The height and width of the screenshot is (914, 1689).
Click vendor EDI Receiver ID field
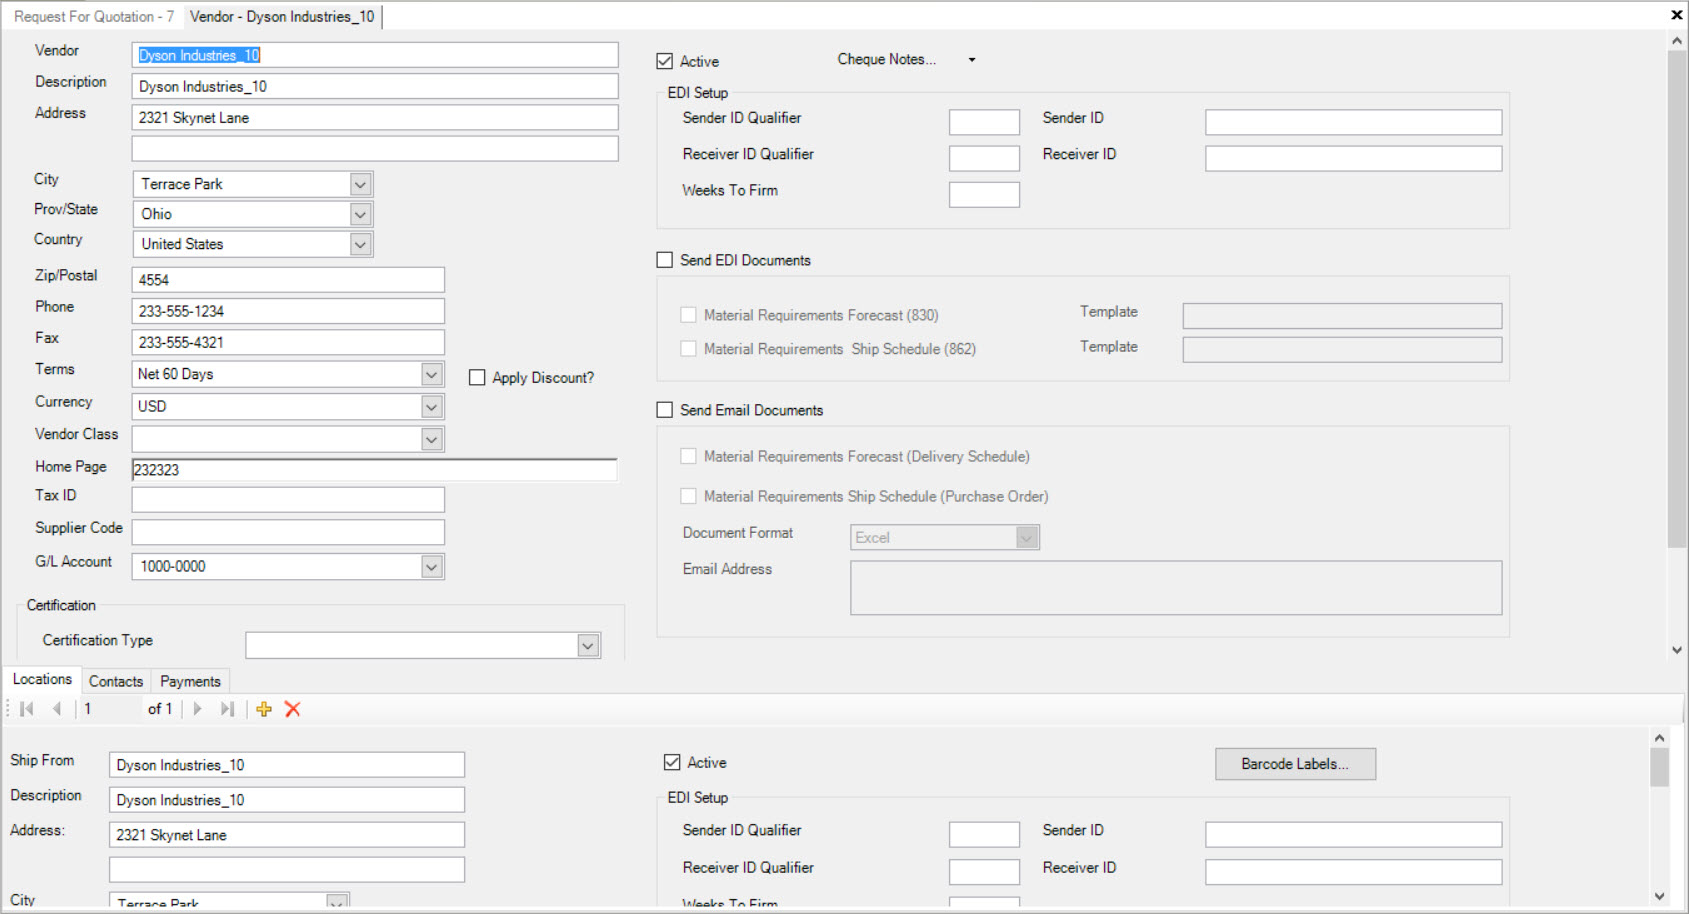(1353, 158)
